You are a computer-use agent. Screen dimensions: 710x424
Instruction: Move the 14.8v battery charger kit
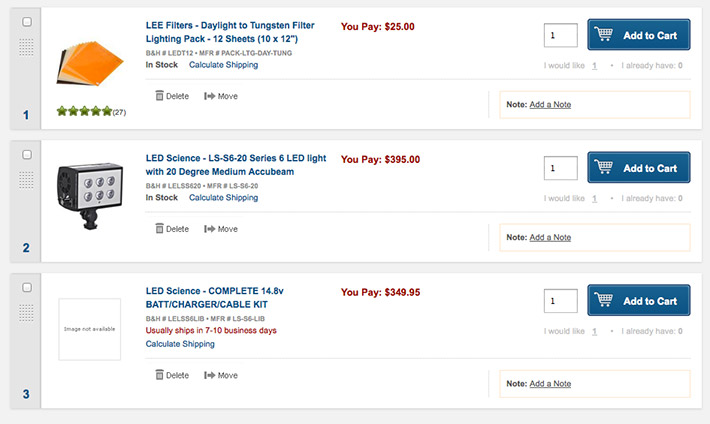pos(221,375)
